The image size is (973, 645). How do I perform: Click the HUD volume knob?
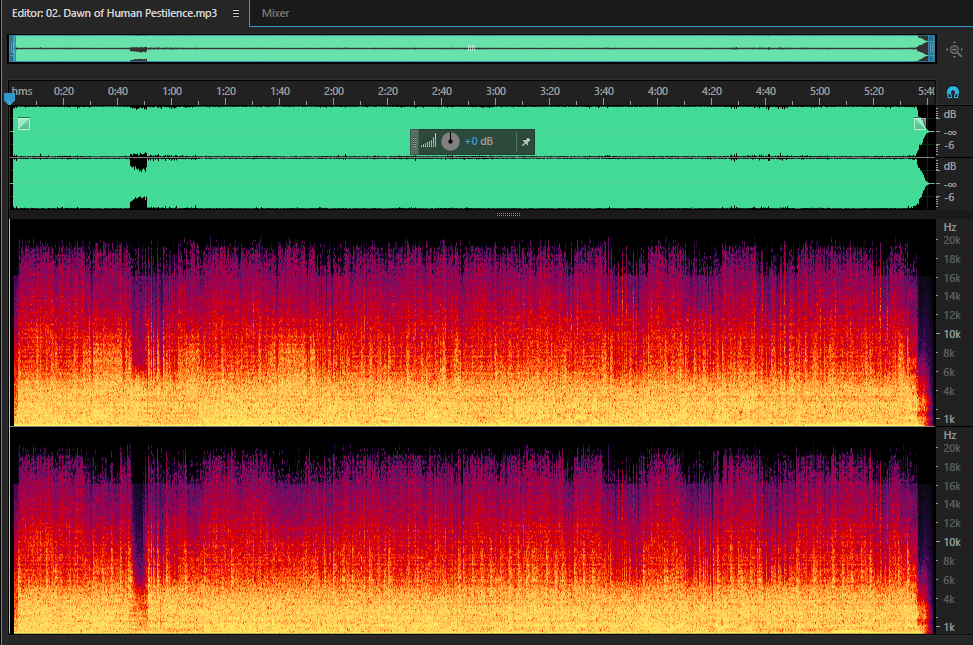451,142
